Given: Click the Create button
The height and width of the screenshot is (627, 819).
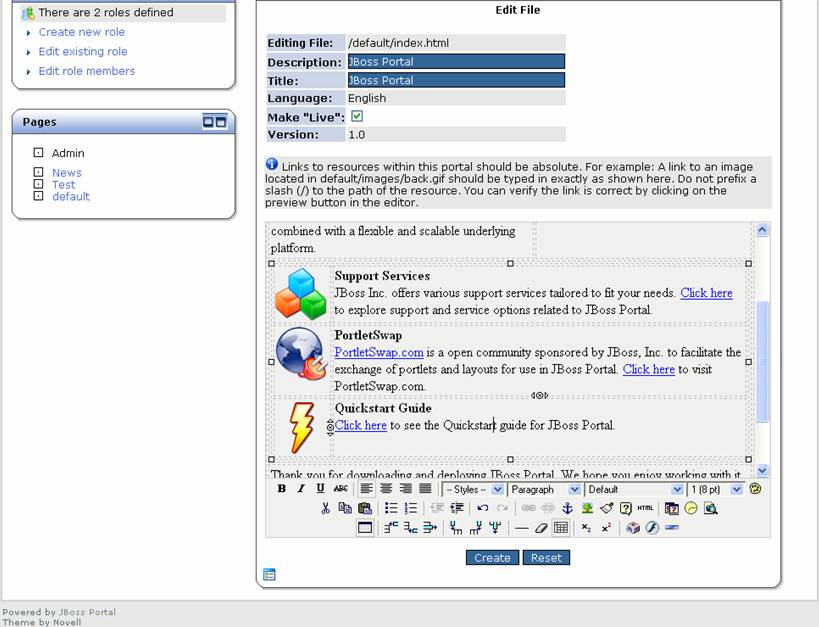Looking at the screenshot, I should coord(492,558).
